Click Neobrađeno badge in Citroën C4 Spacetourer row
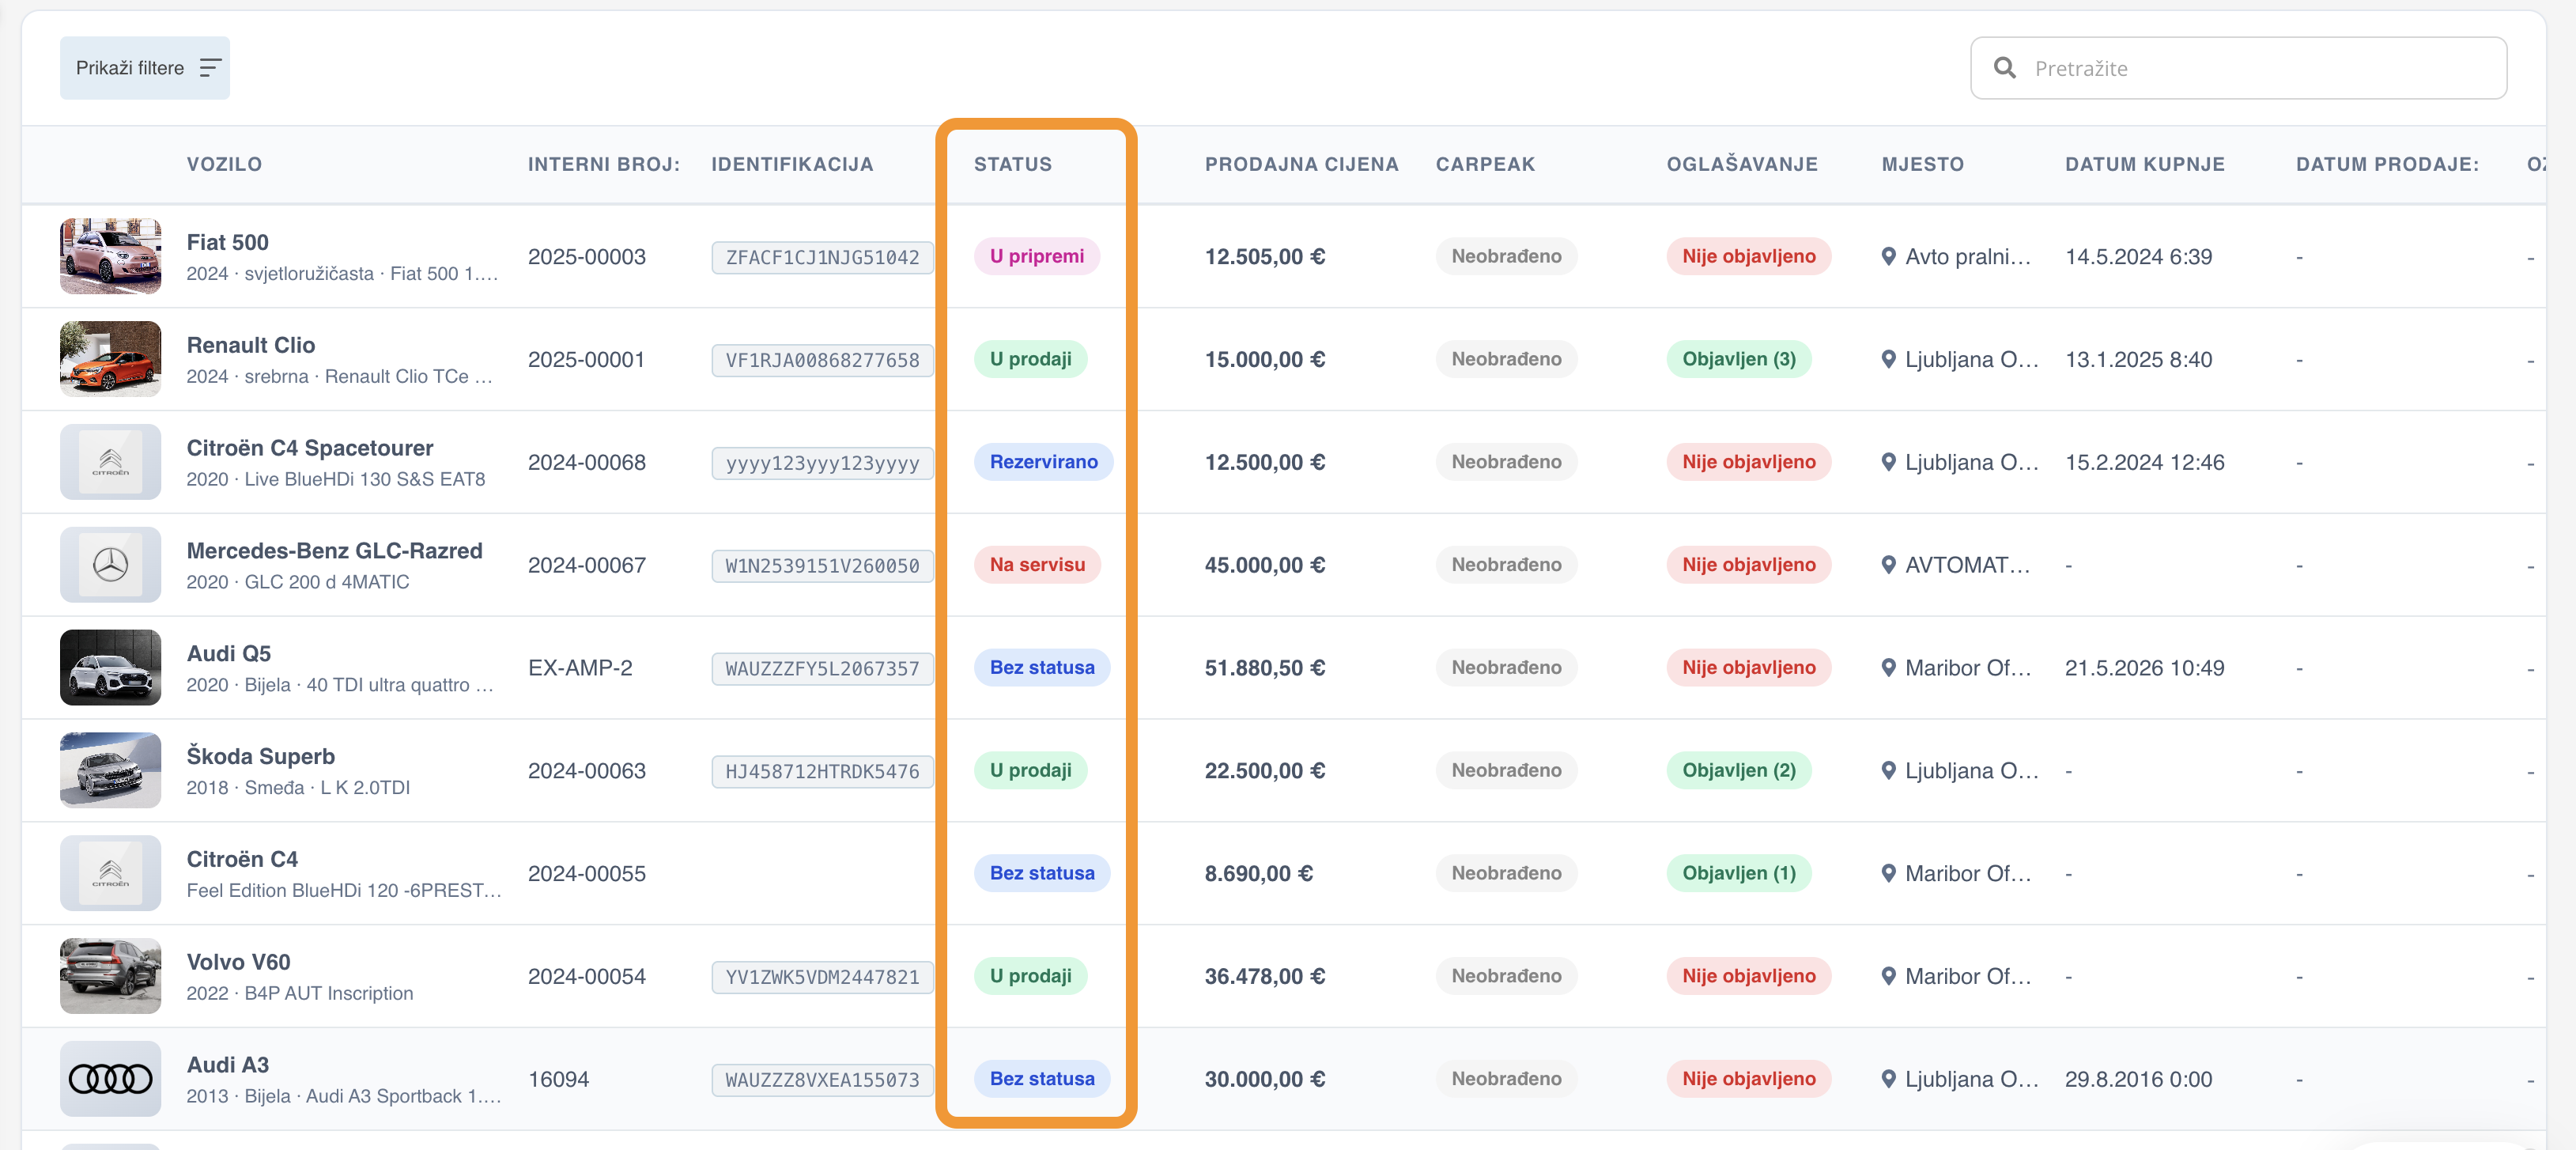 coord(1506,462)
